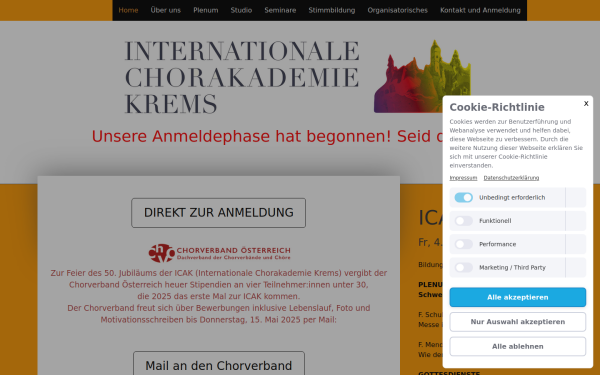600x375 pixels.
Task: Click the Chorverband Österreich logo
Action: pyautogui.click(x=219, y=253)
